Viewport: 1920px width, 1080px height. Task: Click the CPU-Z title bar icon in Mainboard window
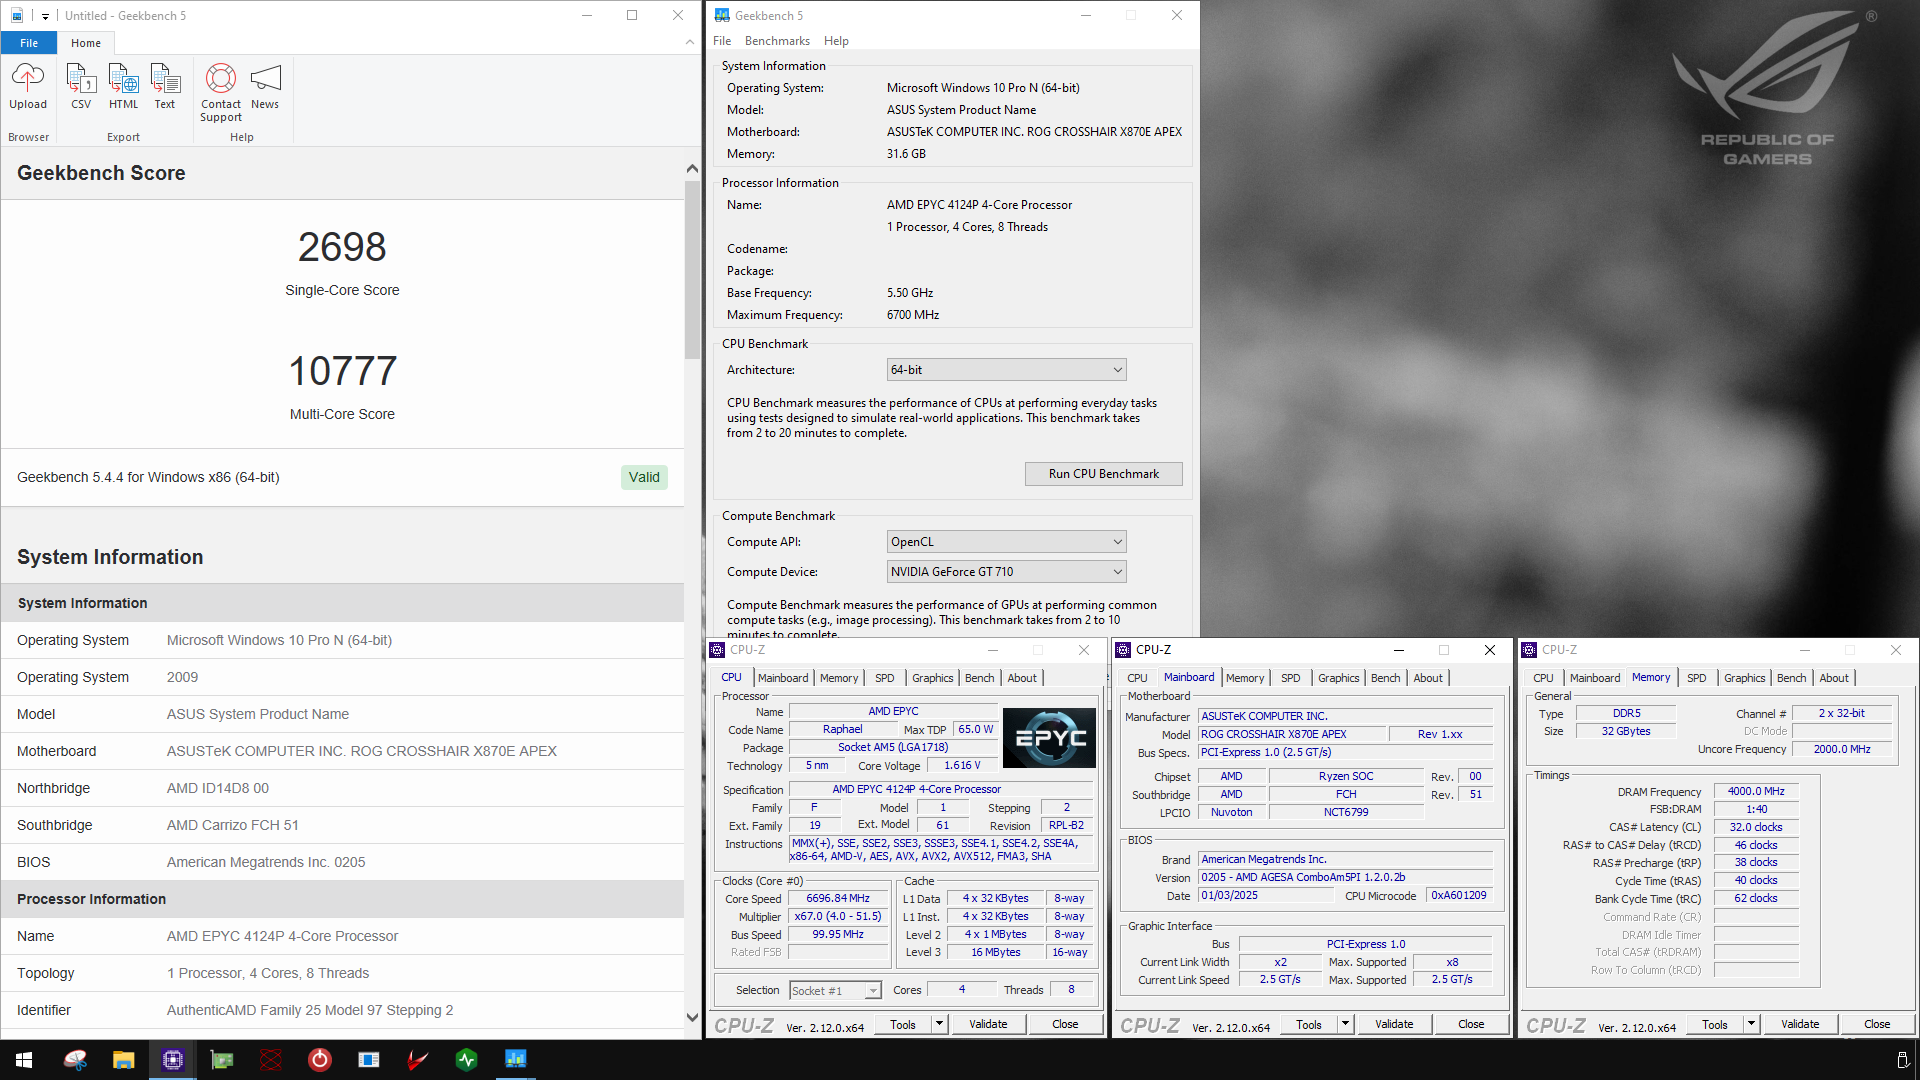click(x=1123, y=650)
